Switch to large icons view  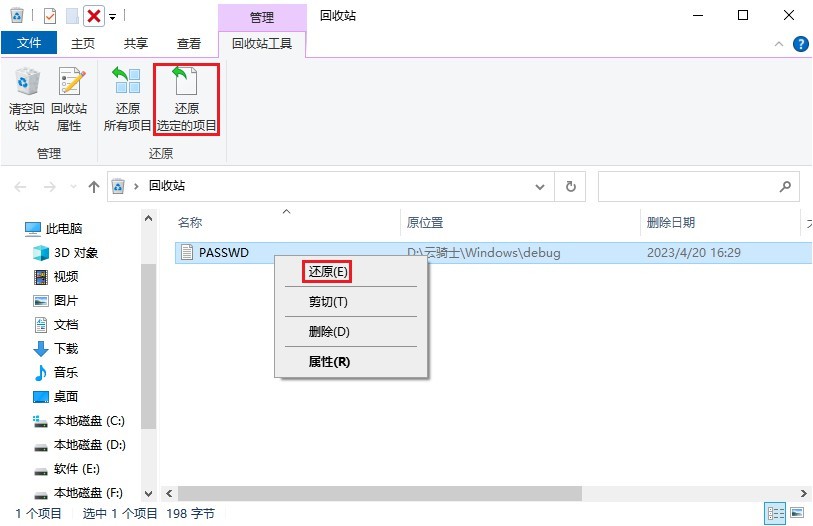click(797, 513)
